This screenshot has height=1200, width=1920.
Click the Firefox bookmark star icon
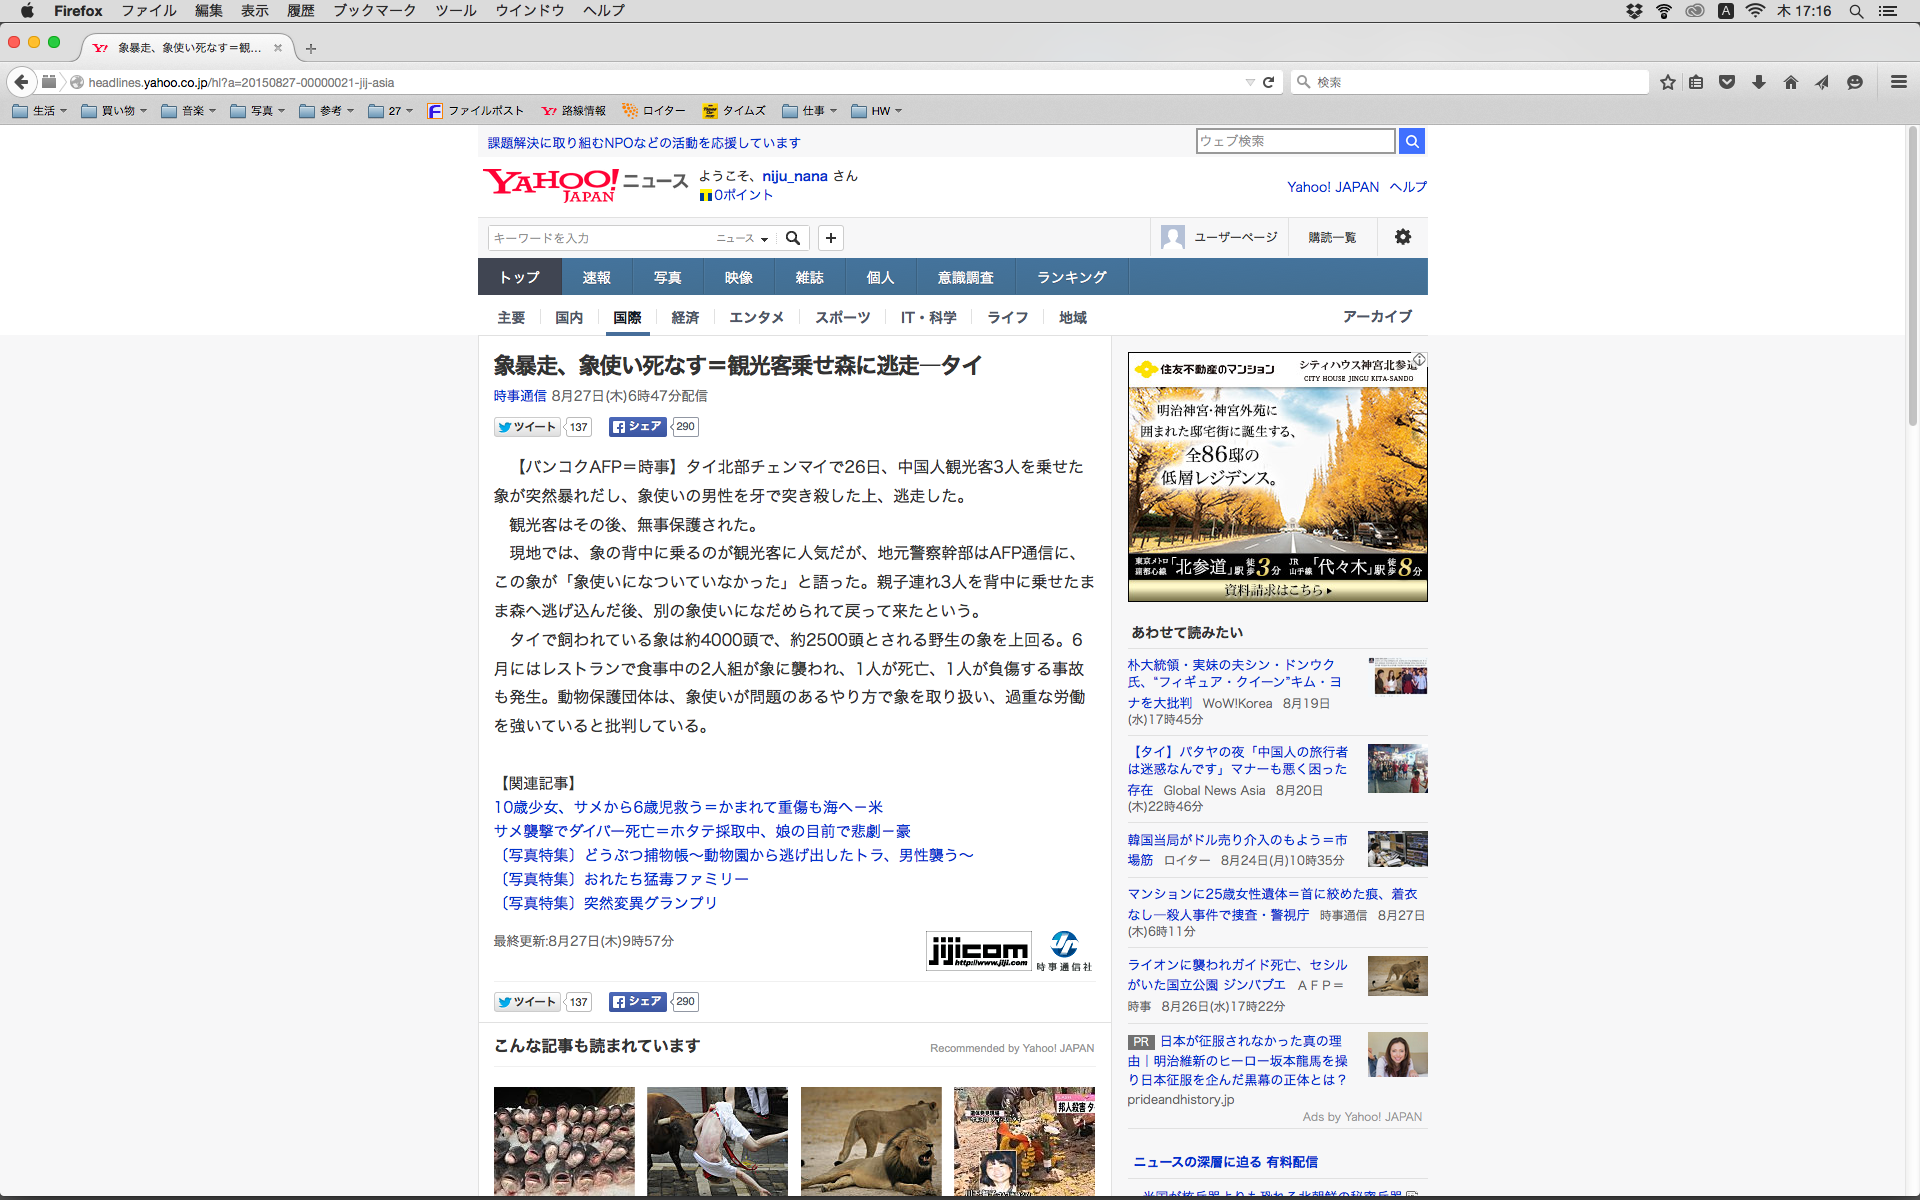point(1667,82)
